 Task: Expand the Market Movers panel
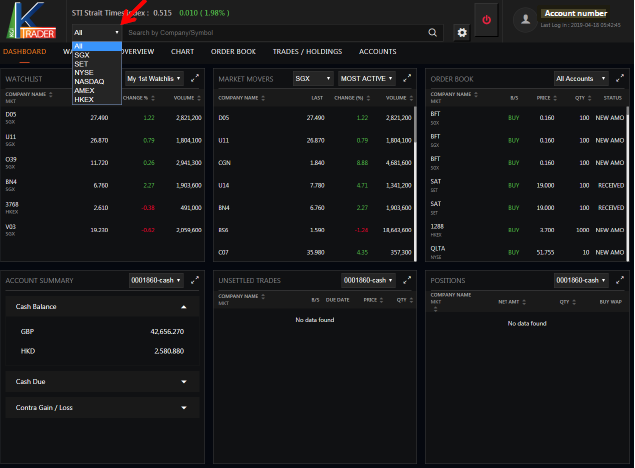(407, 79)
